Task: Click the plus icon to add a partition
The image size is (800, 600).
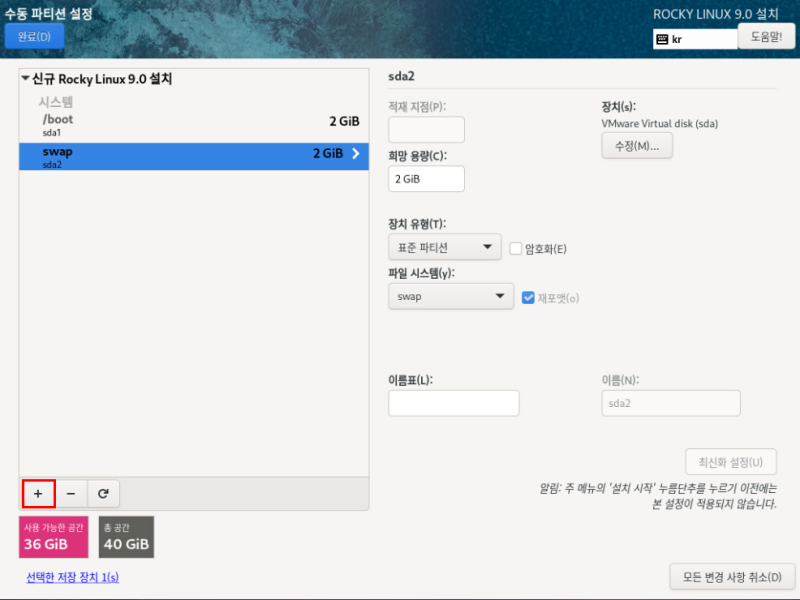Action: [x=38, y=493]
